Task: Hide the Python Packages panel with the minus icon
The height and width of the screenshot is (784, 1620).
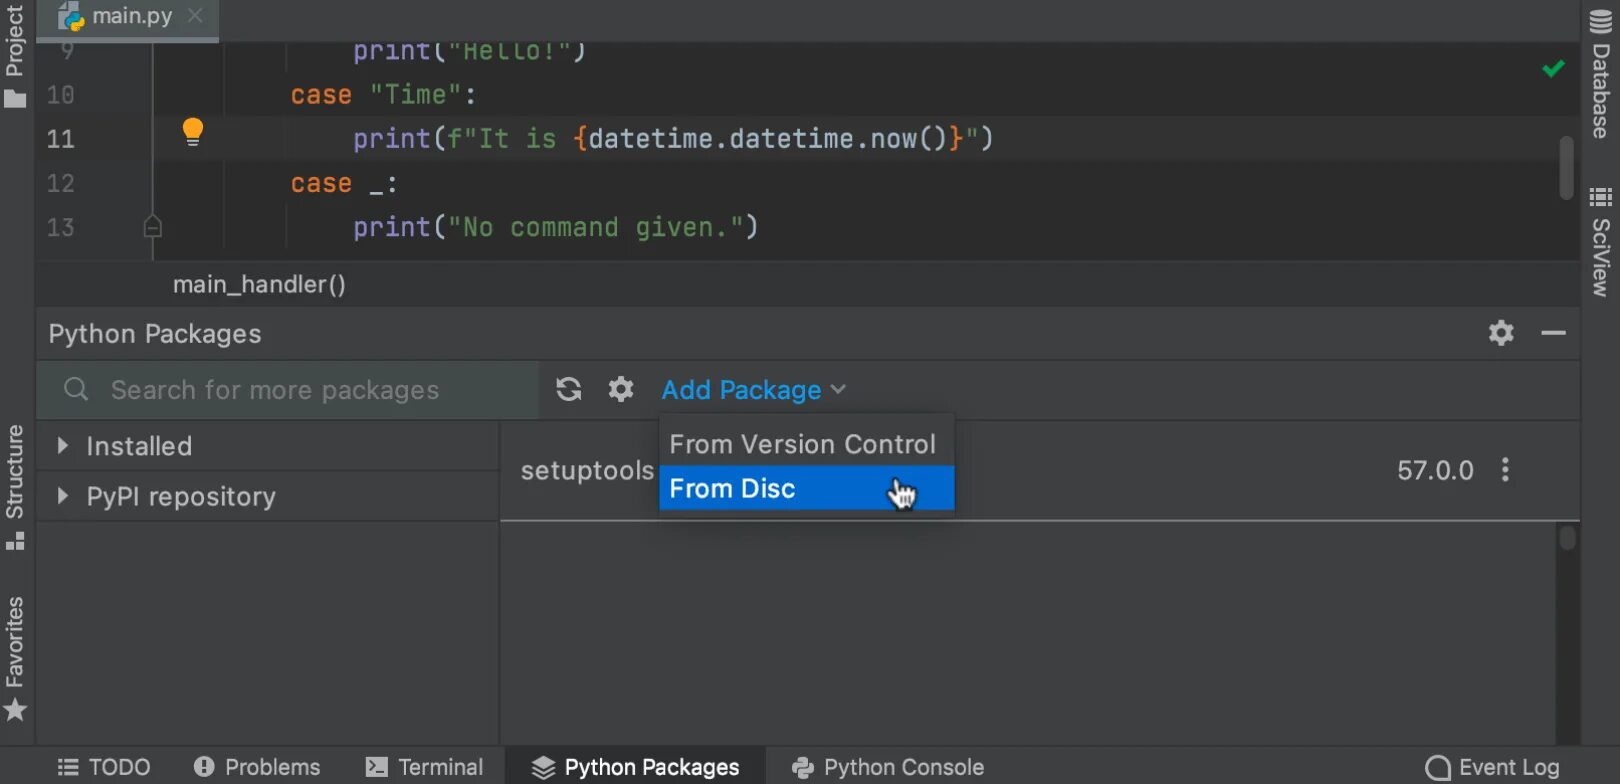Action: [x=1553, y=333]
